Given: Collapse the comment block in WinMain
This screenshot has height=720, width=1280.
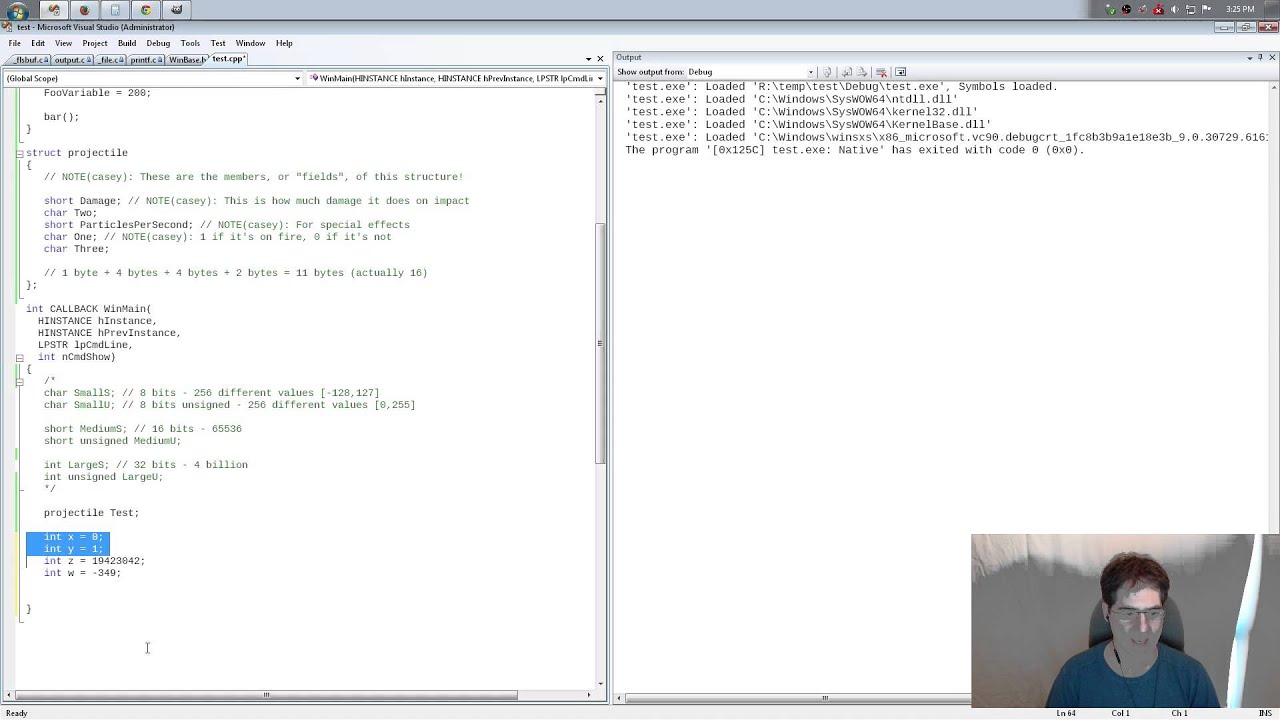Looking at the screenshot, I should click(19, 381).
